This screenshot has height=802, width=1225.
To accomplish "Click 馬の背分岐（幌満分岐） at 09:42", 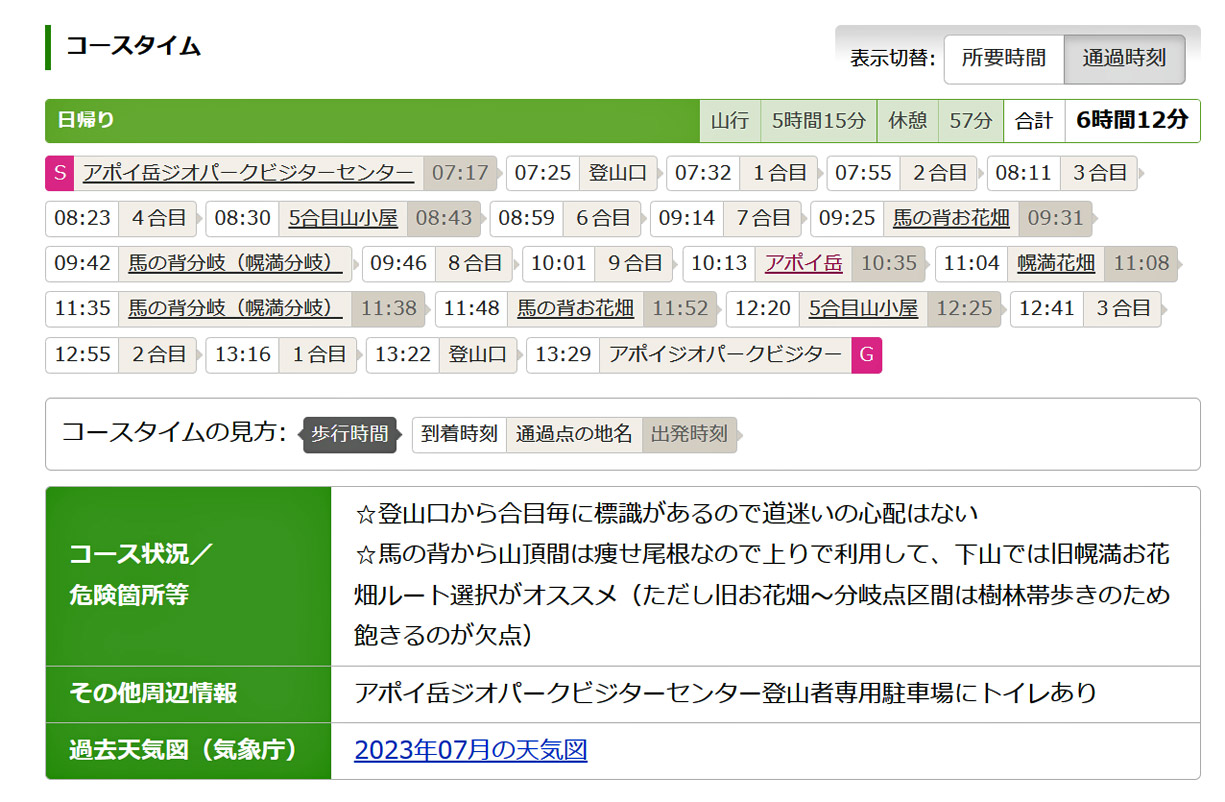I will coord(235,264).
